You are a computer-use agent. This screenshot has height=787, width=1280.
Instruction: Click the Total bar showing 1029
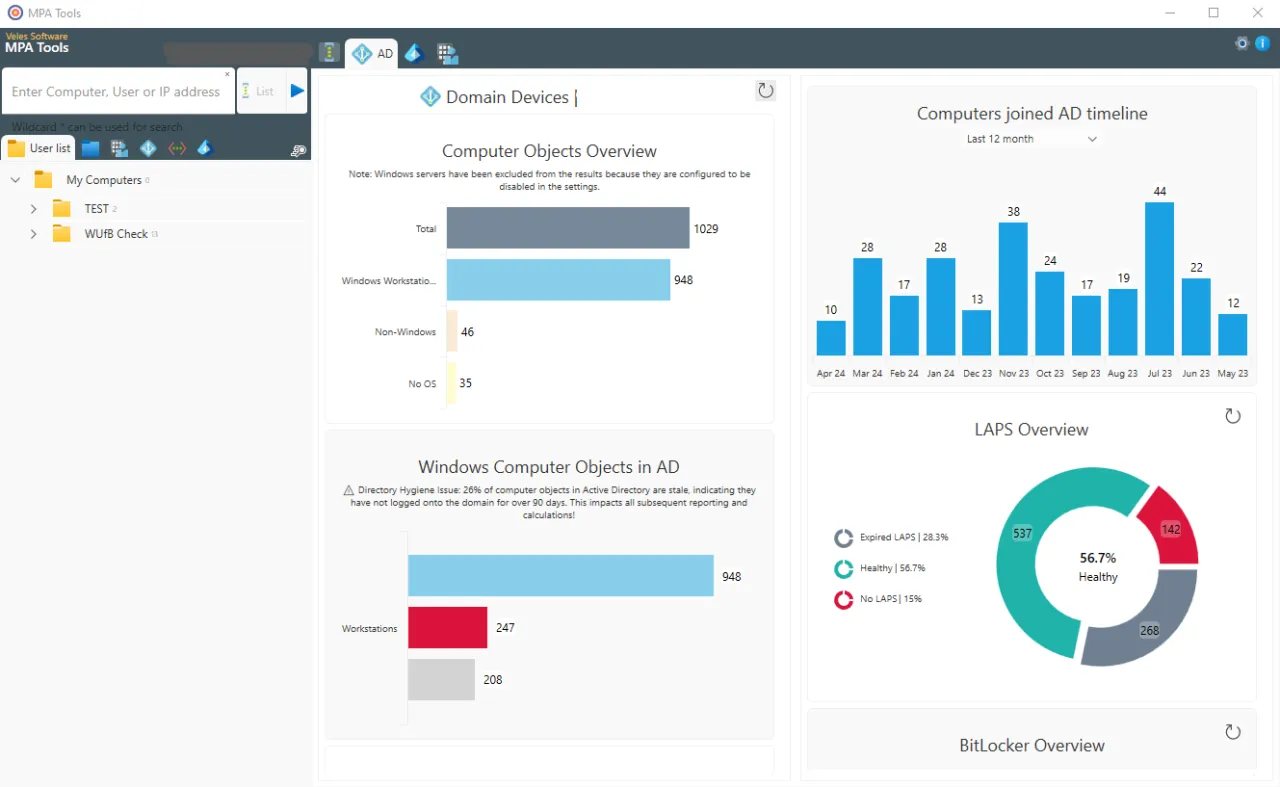[x=568, y=228]
